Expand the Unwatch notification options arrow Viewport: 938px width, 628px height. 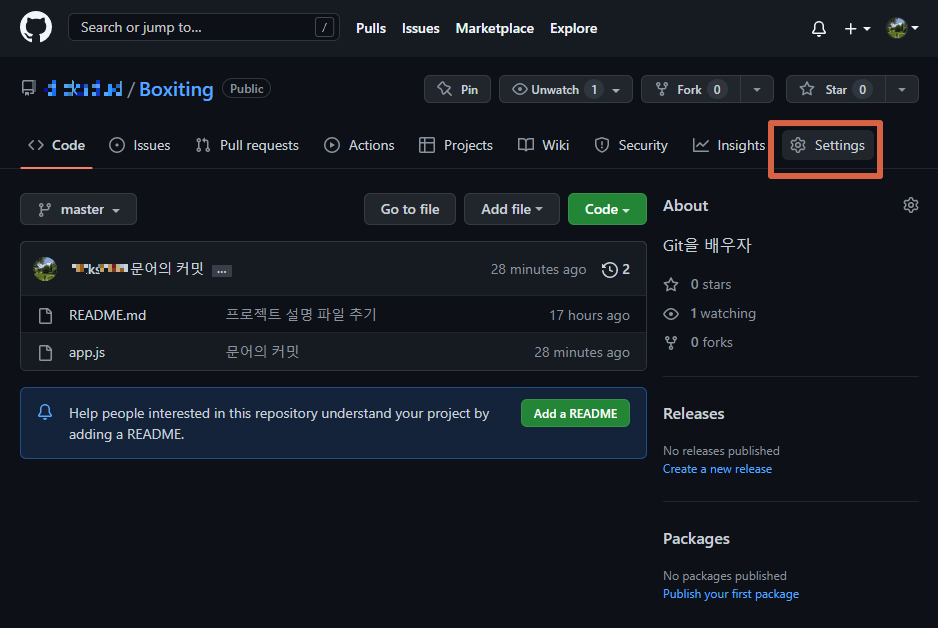click(x=616, y=90)
